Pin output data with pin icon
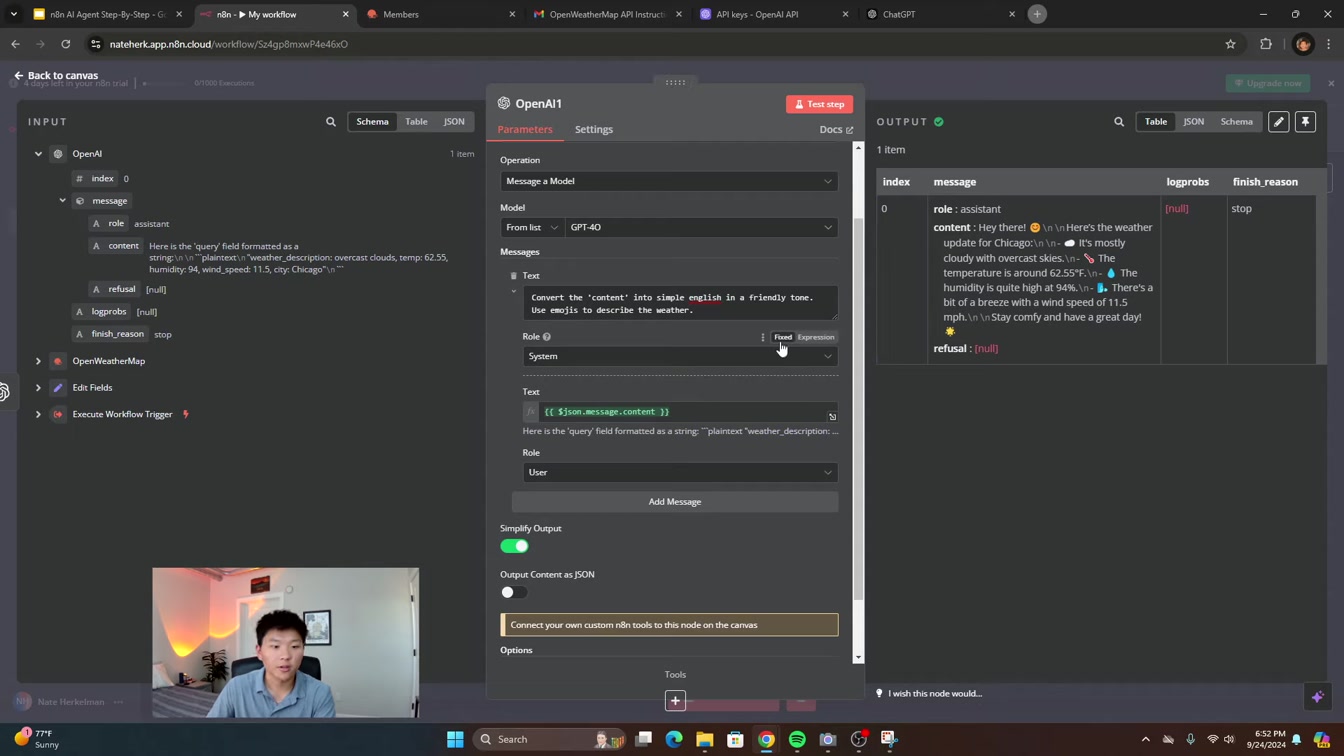The height and width of the screenshot is (756, 1344). click(x=1305, y=122)
